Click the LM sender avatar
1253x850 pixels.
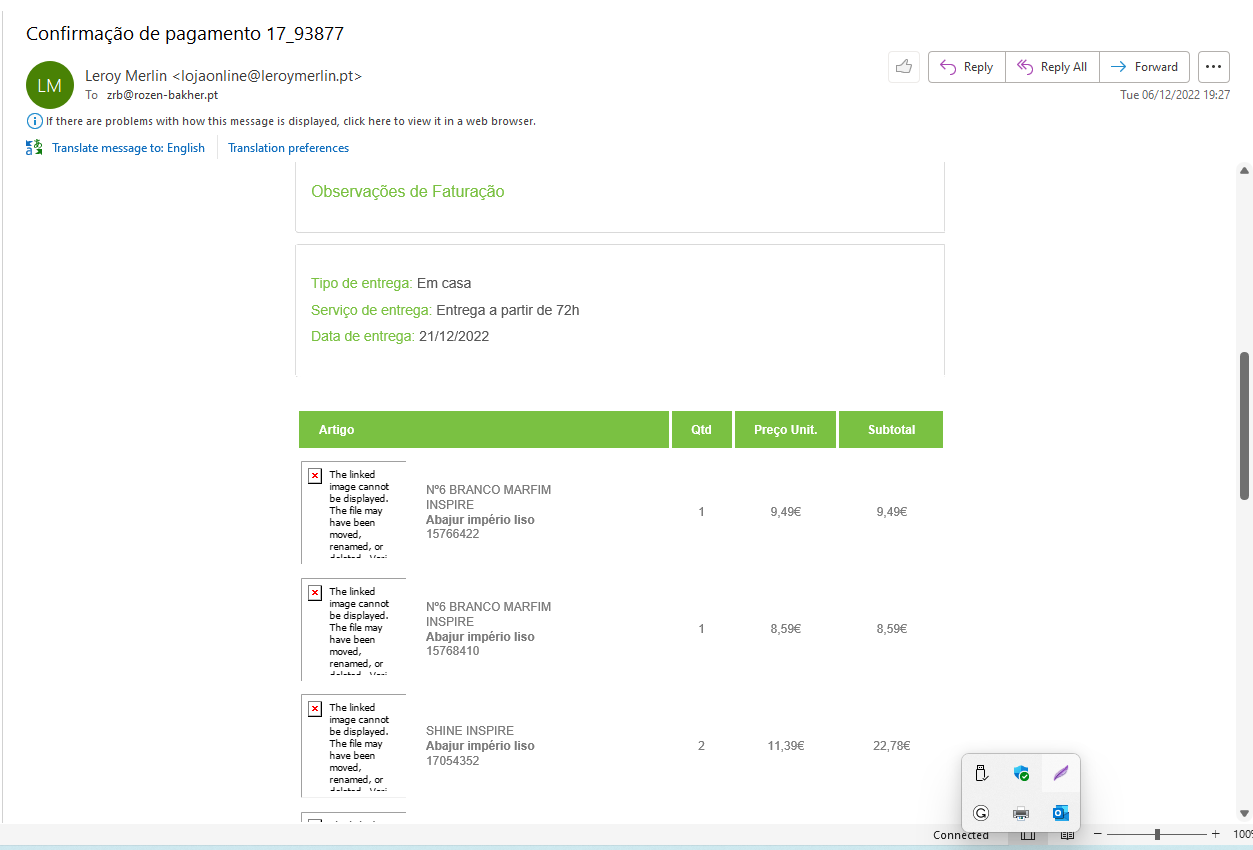tap(50, 85)
